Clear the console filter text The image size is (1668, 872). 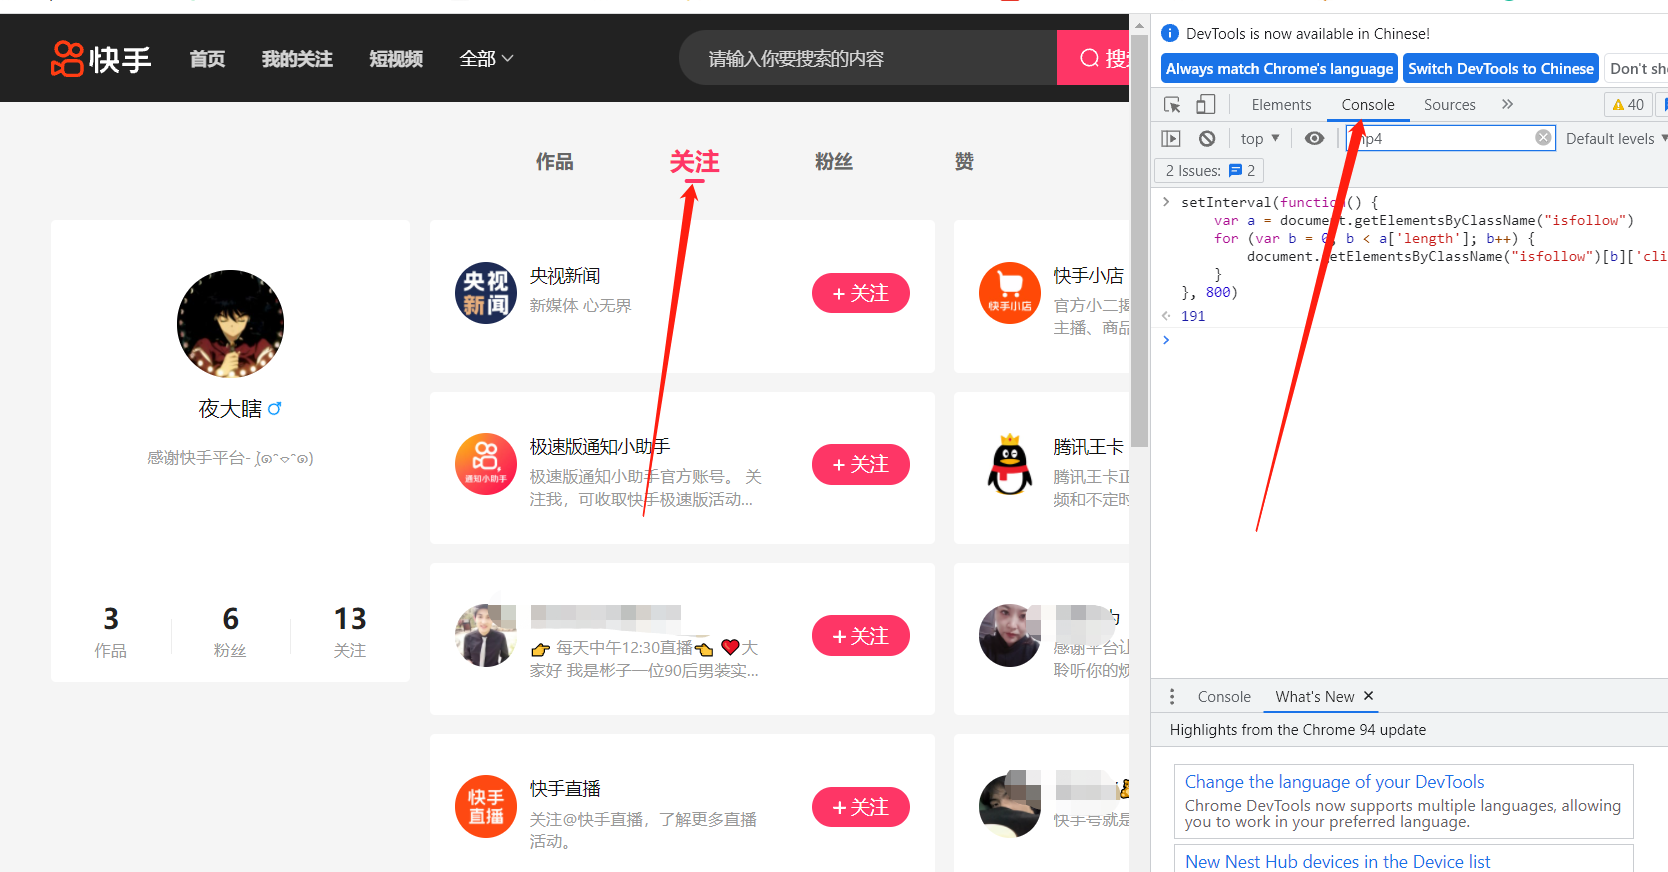(1543, 138)
